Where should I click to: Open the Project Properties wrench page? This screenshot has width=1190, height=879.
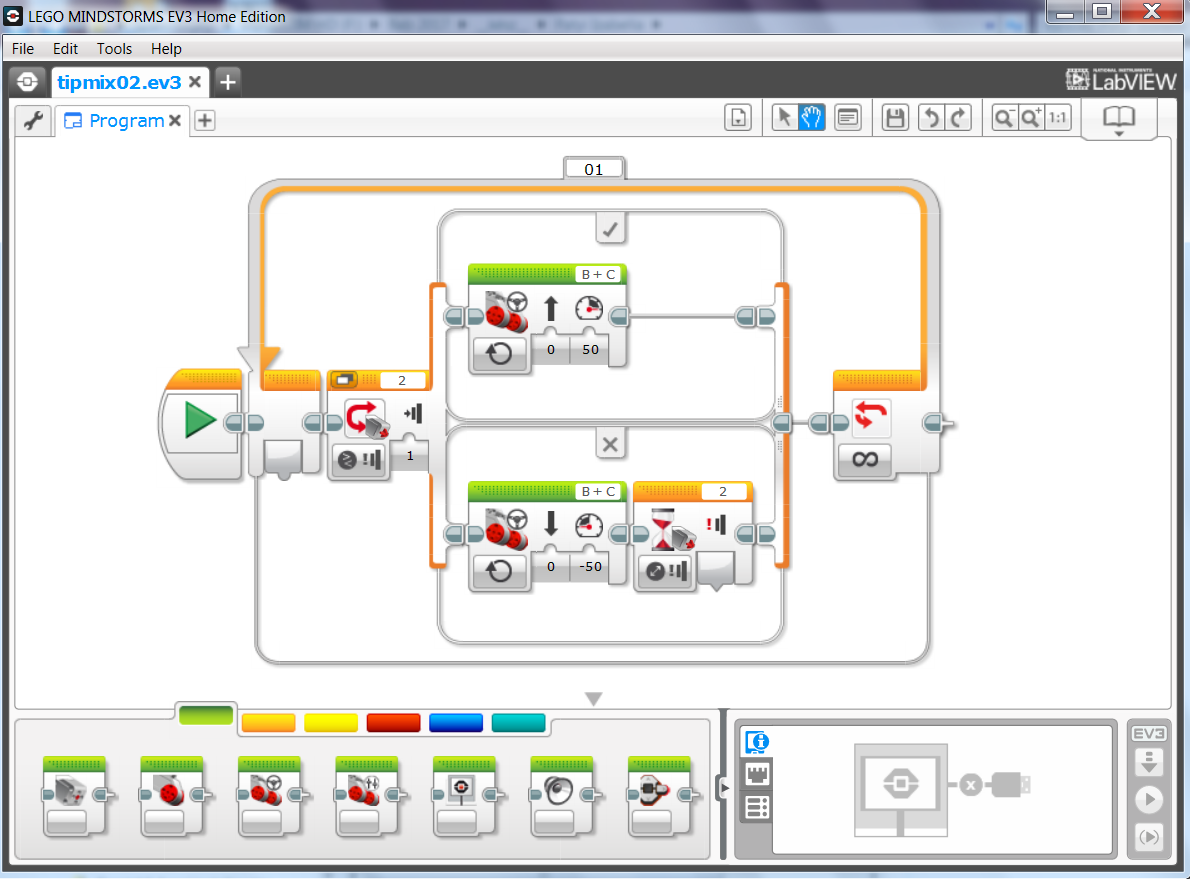point(33,120)
